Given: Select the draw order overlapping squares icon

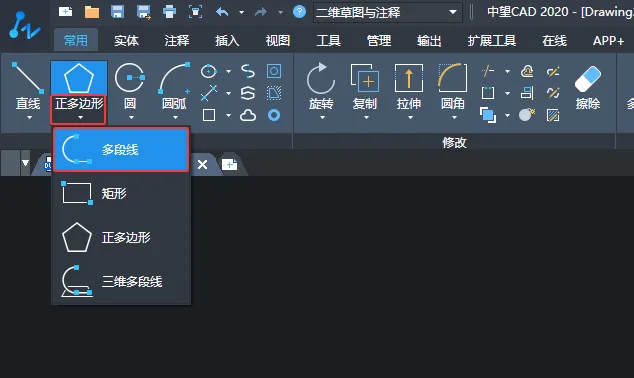Looking at the screenshot, I should point(488,115).
